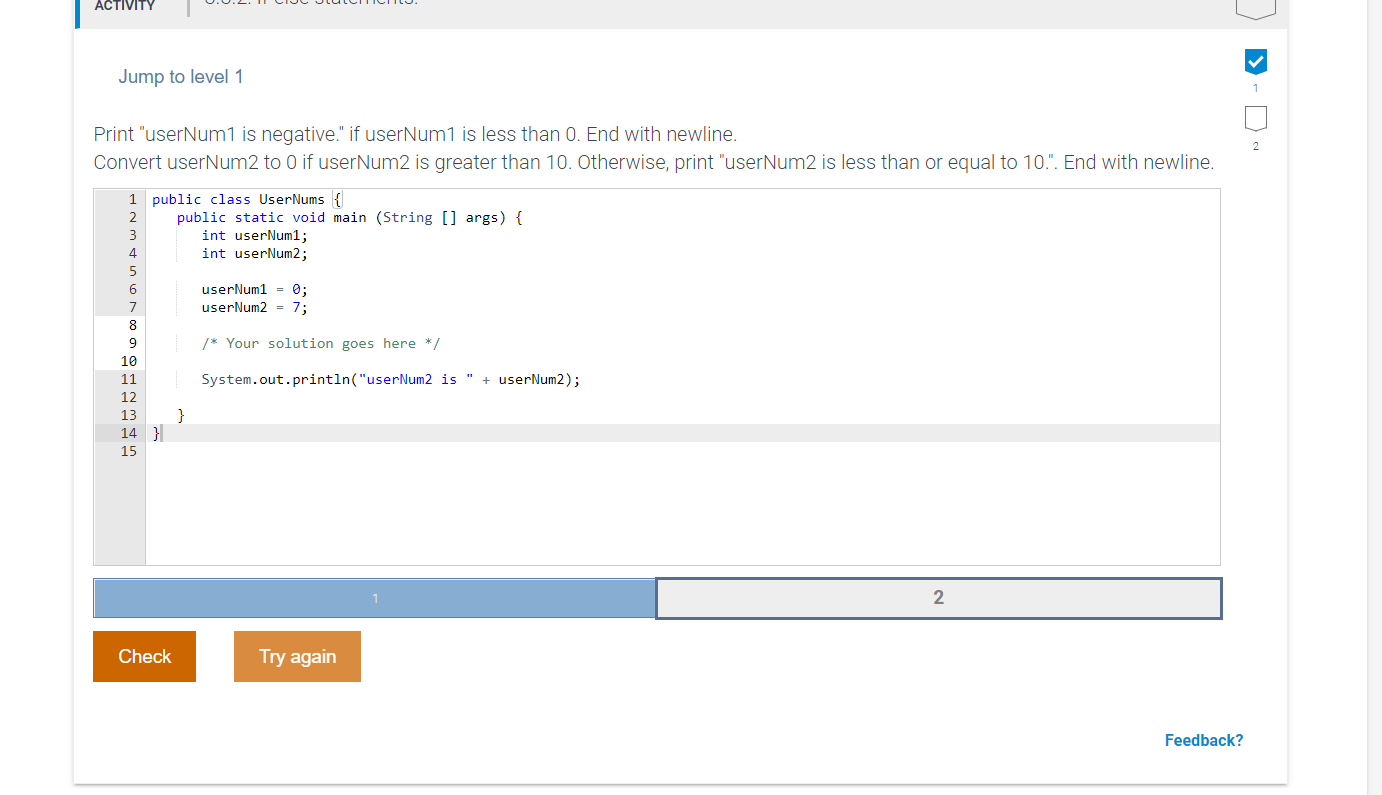The height and width of the screenshot is (795, 1382).
Task: Click the blue step 1 progress bar
Action: [374, 597]
